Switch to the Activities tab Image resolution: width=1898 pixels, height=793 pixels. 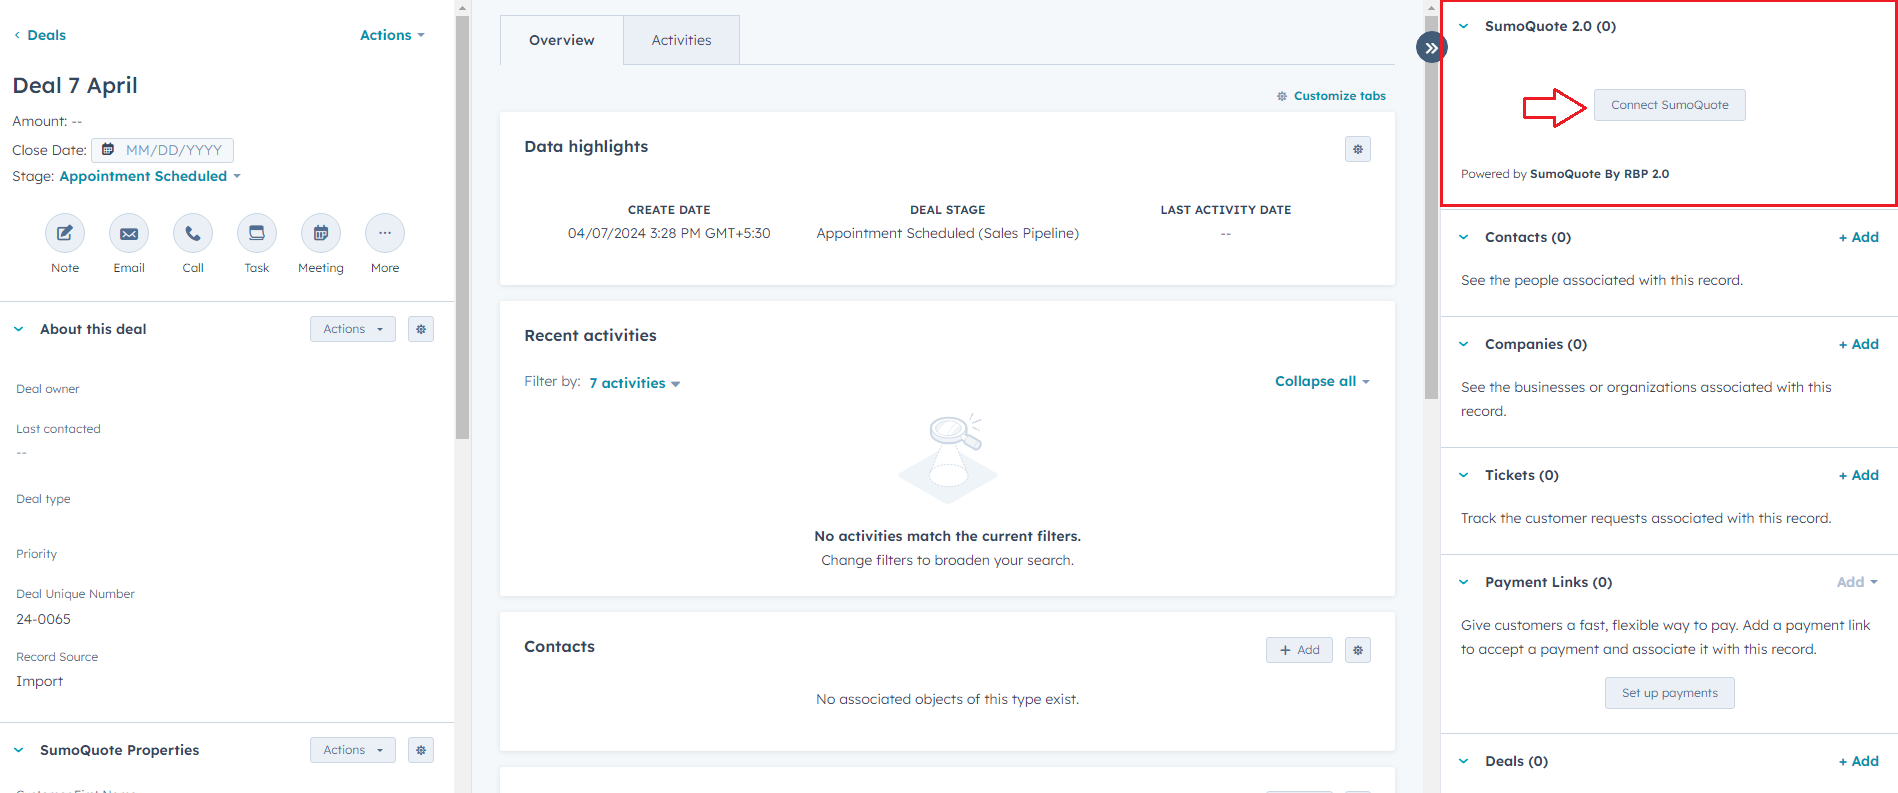point(682,40)
